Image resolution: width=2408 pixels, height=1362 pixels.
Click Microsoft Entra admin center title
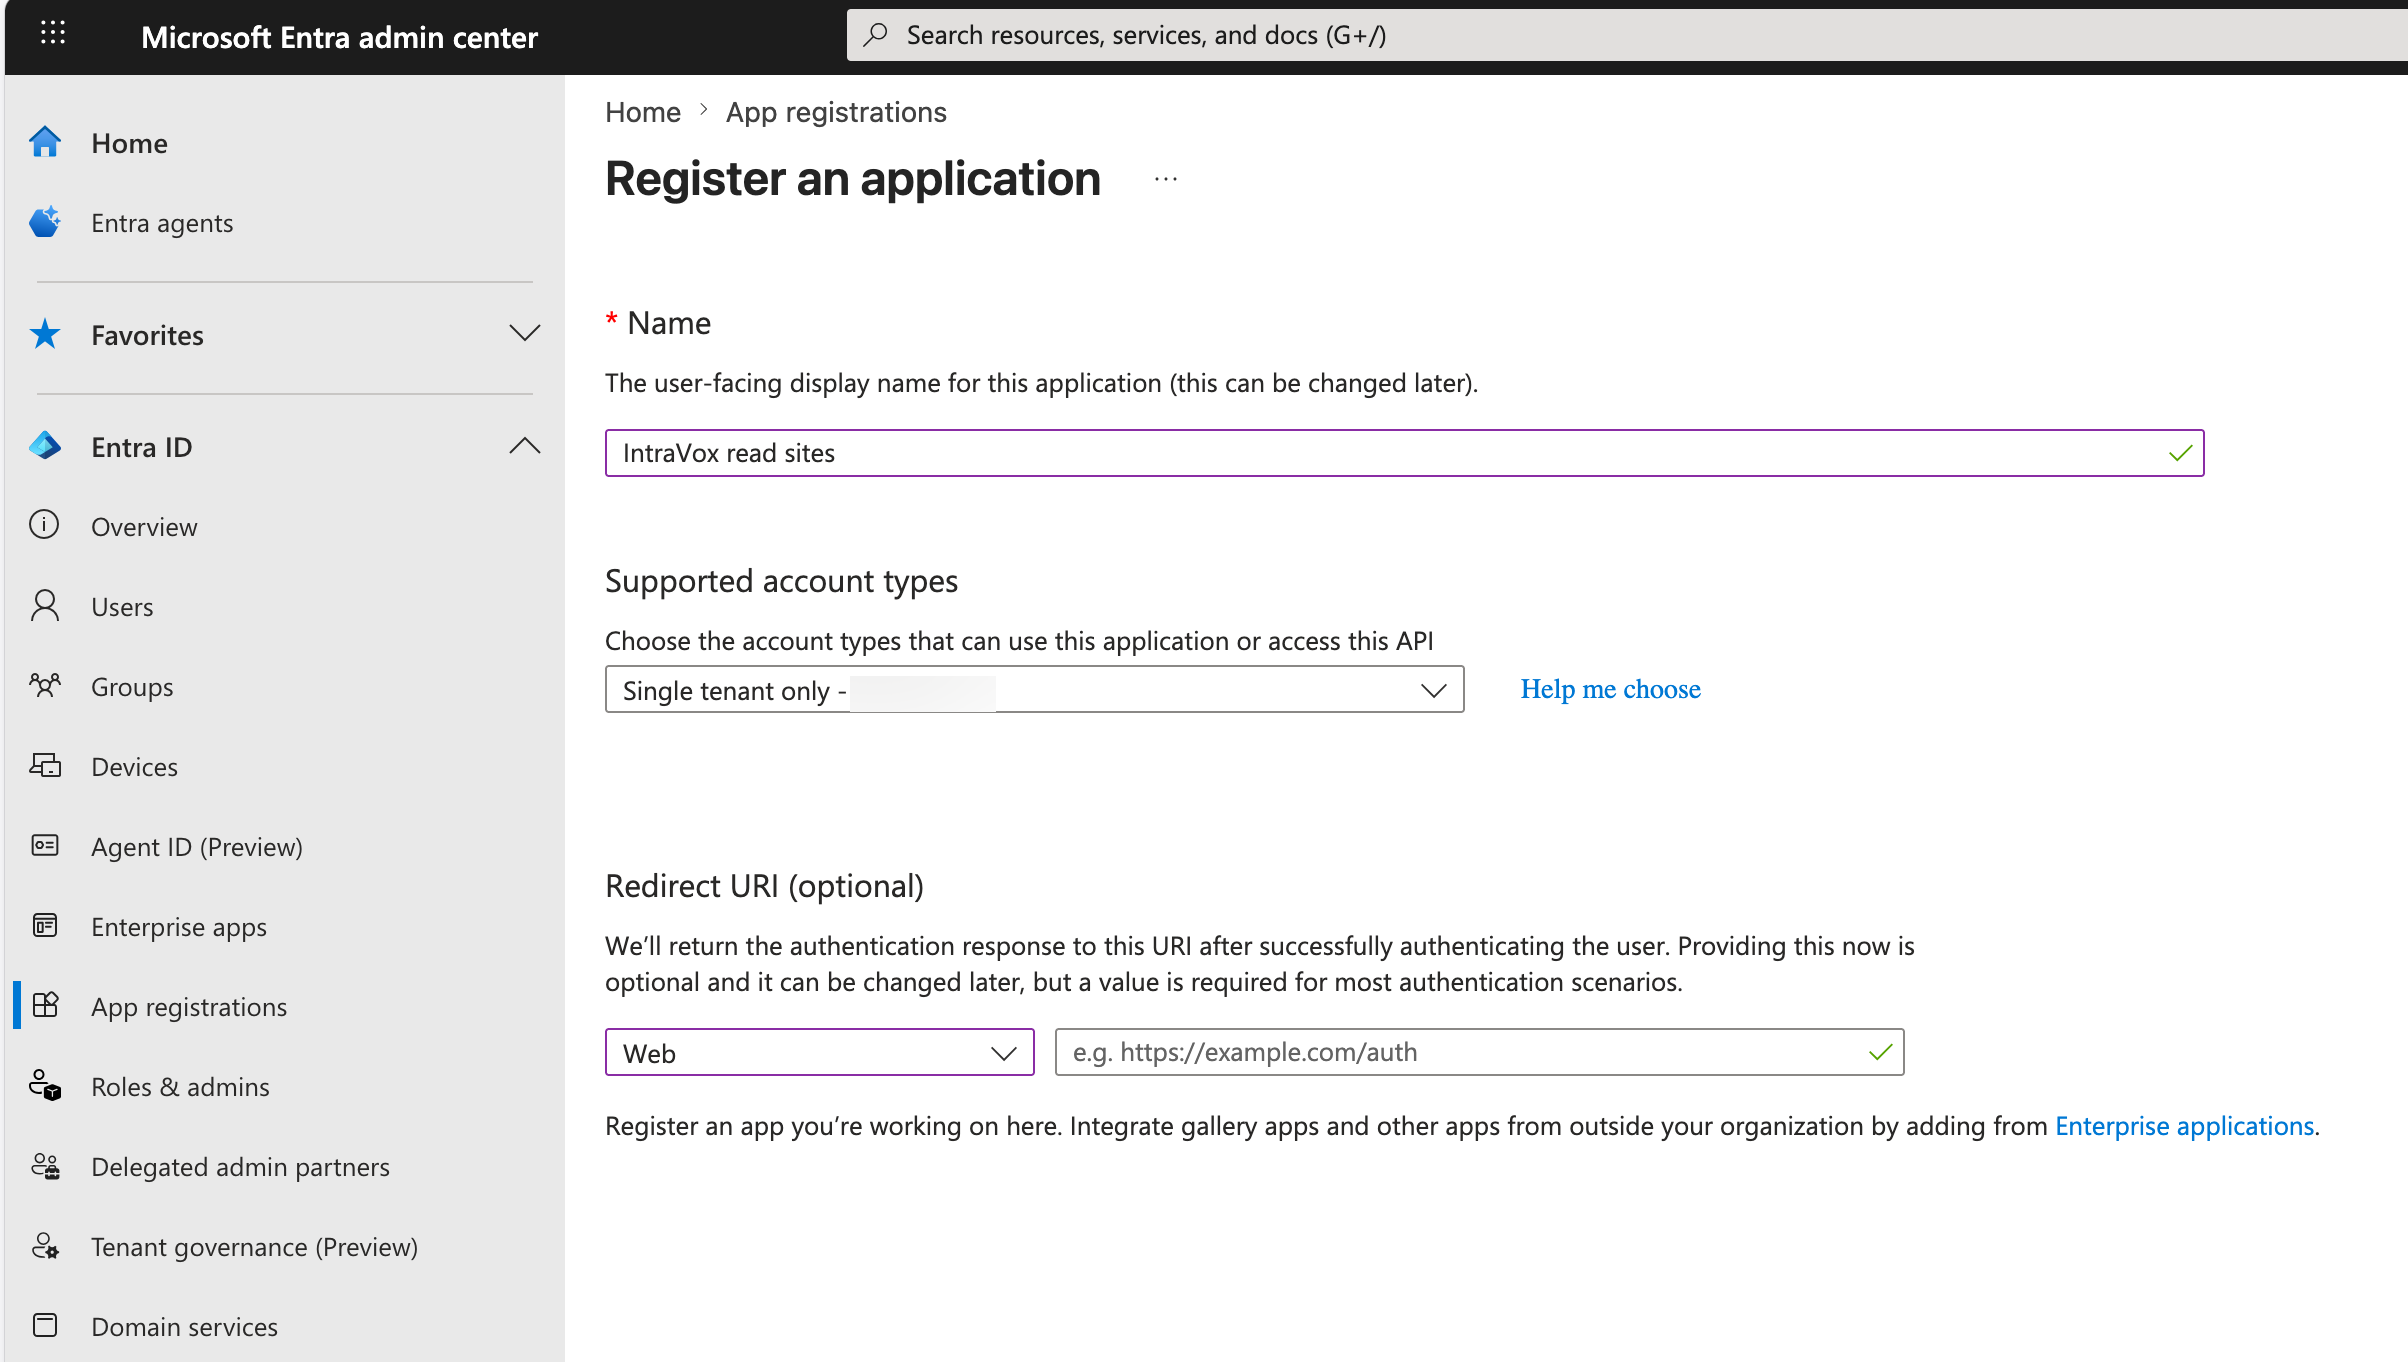339,37
